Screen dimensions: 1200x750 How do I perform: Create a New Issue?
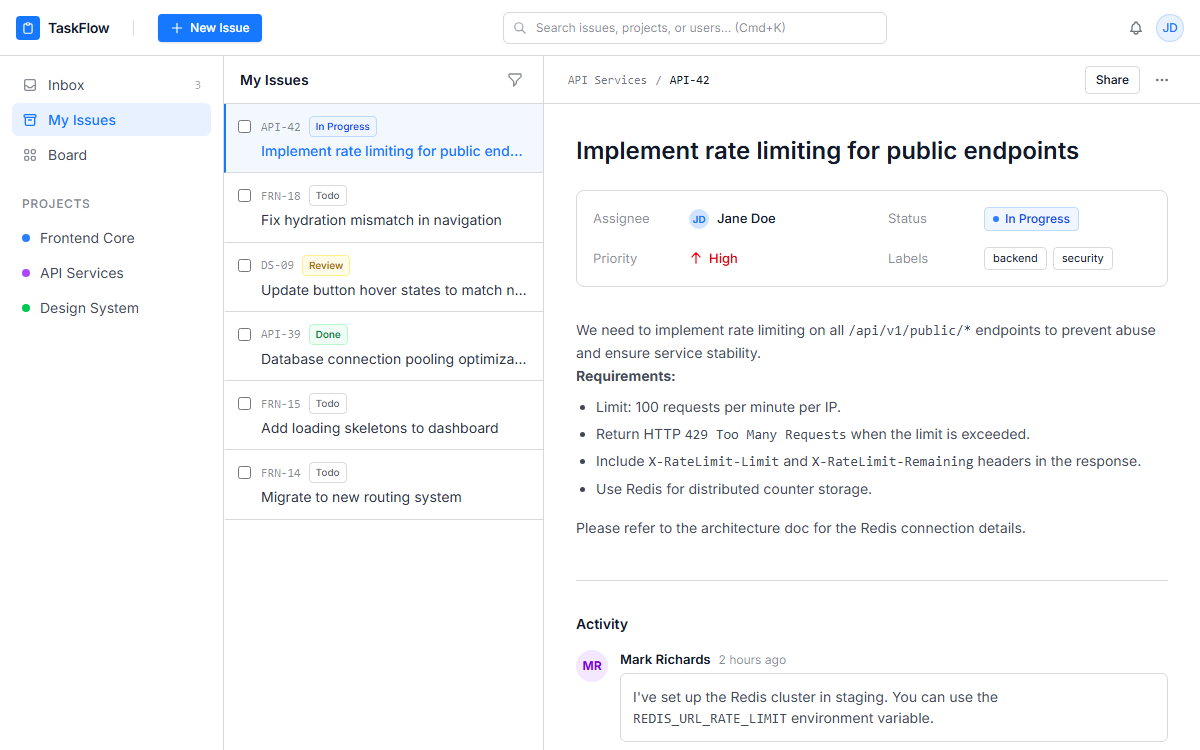[210, 28]
